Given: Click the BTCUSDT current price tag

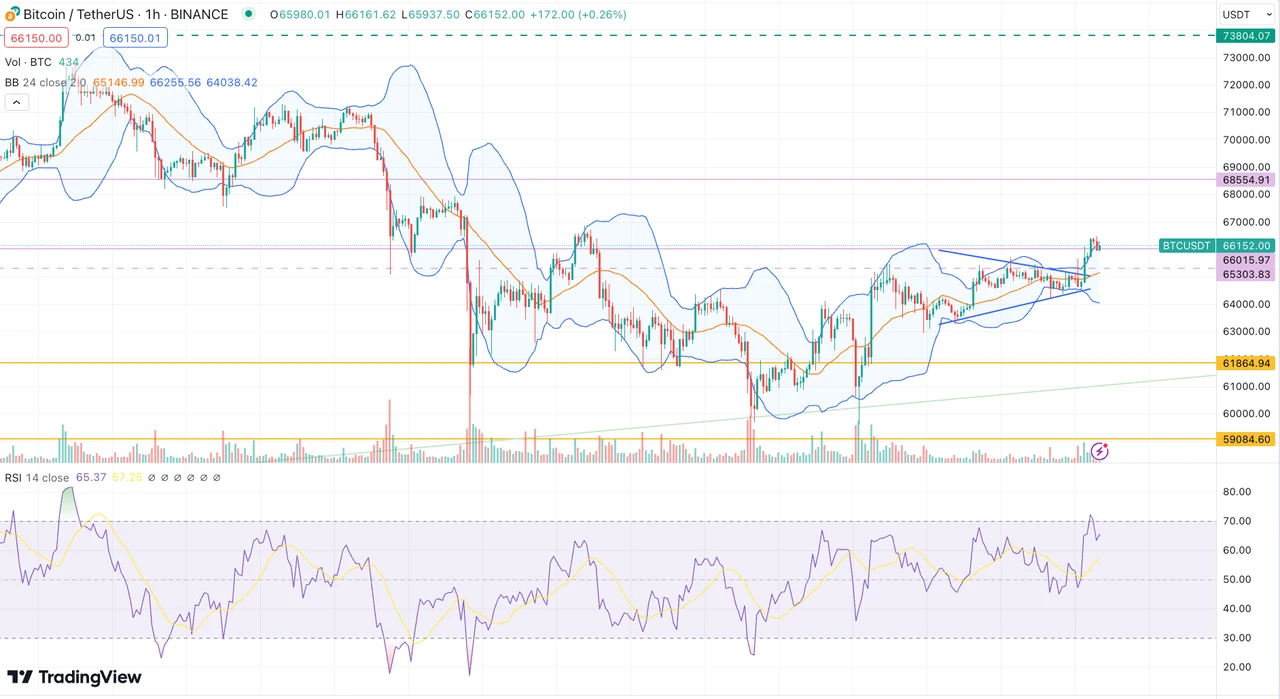Looking at the screenshot, I should 1187,246.
